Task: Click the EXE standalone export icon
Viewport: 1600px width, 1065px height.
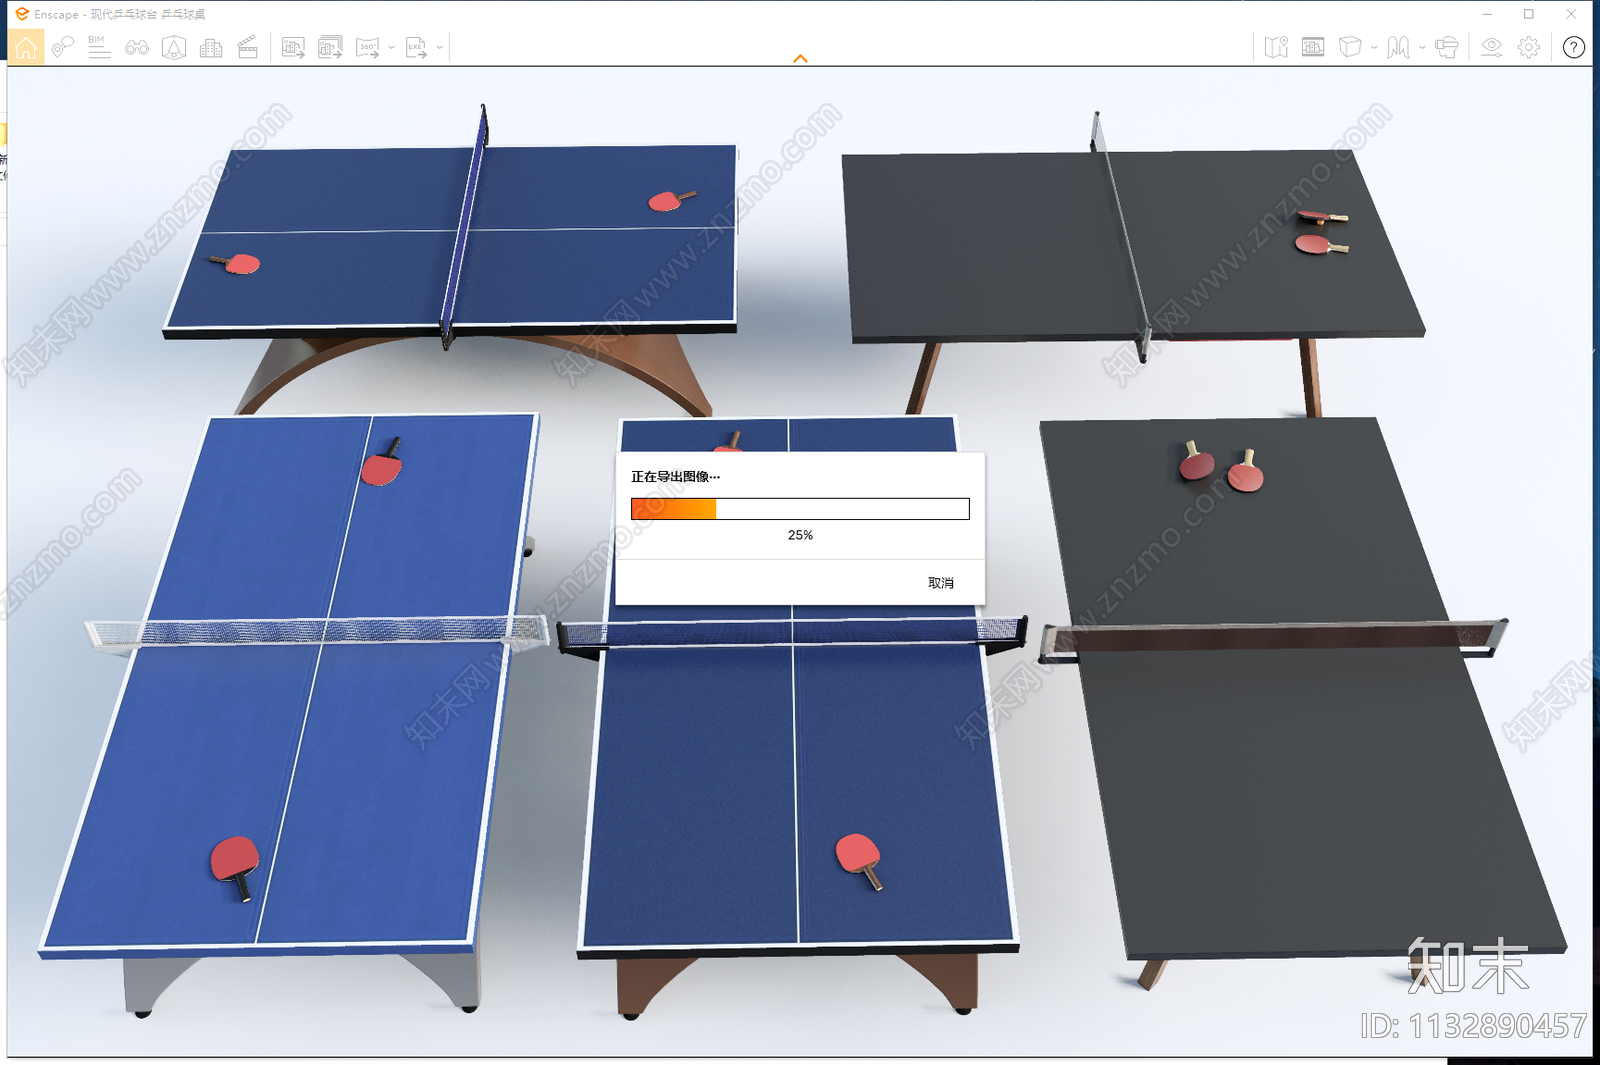Action: click(416, 47)
